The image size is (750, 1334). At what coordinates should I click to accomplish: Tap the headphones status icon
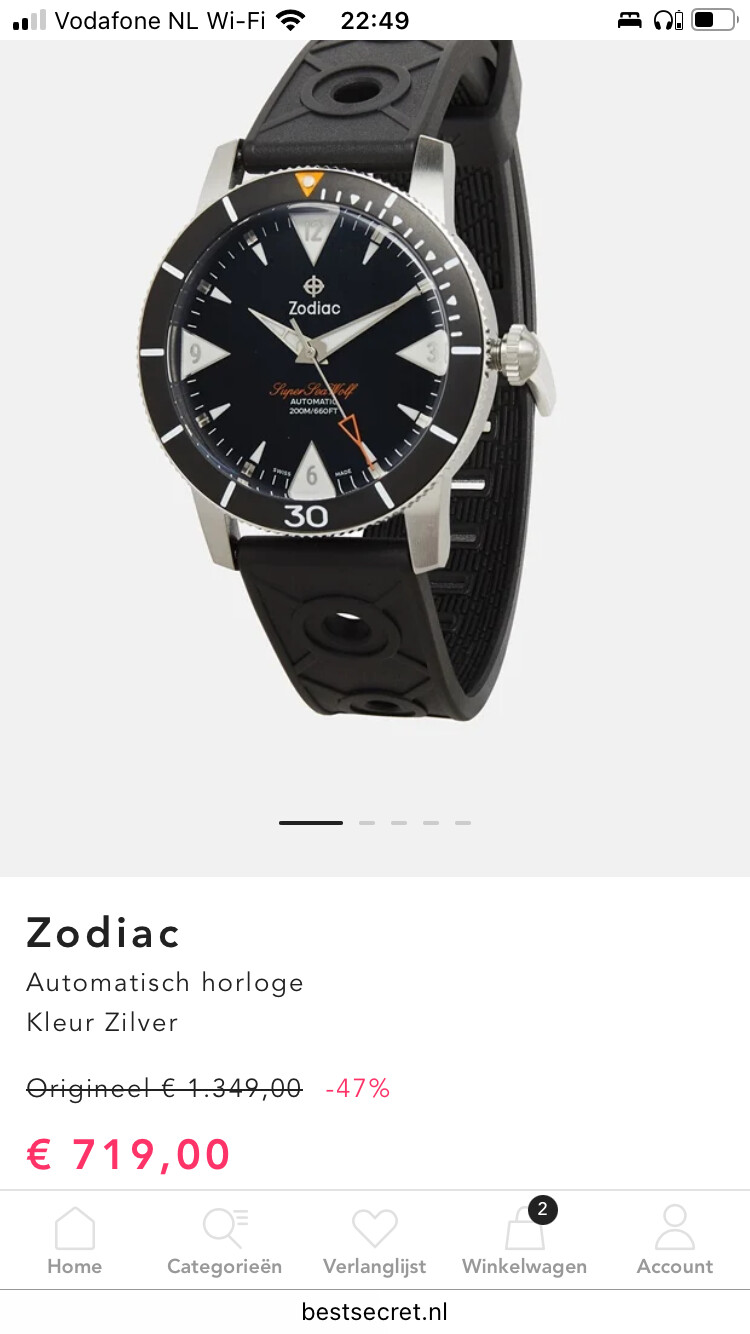(668, 20)
